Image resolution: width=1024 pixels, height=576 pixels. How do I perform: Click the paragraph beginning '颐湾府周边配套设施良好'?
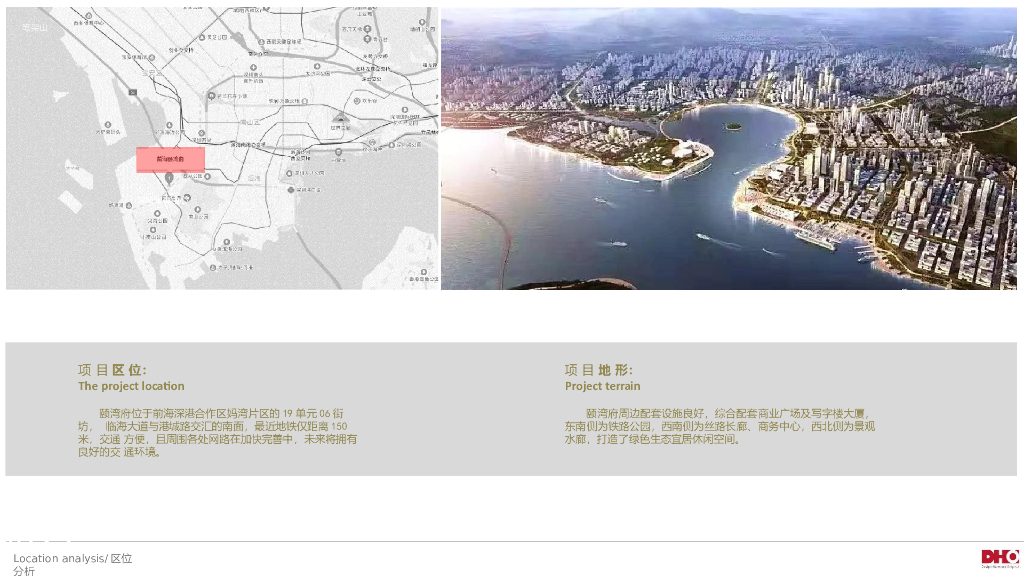(720, 426)
